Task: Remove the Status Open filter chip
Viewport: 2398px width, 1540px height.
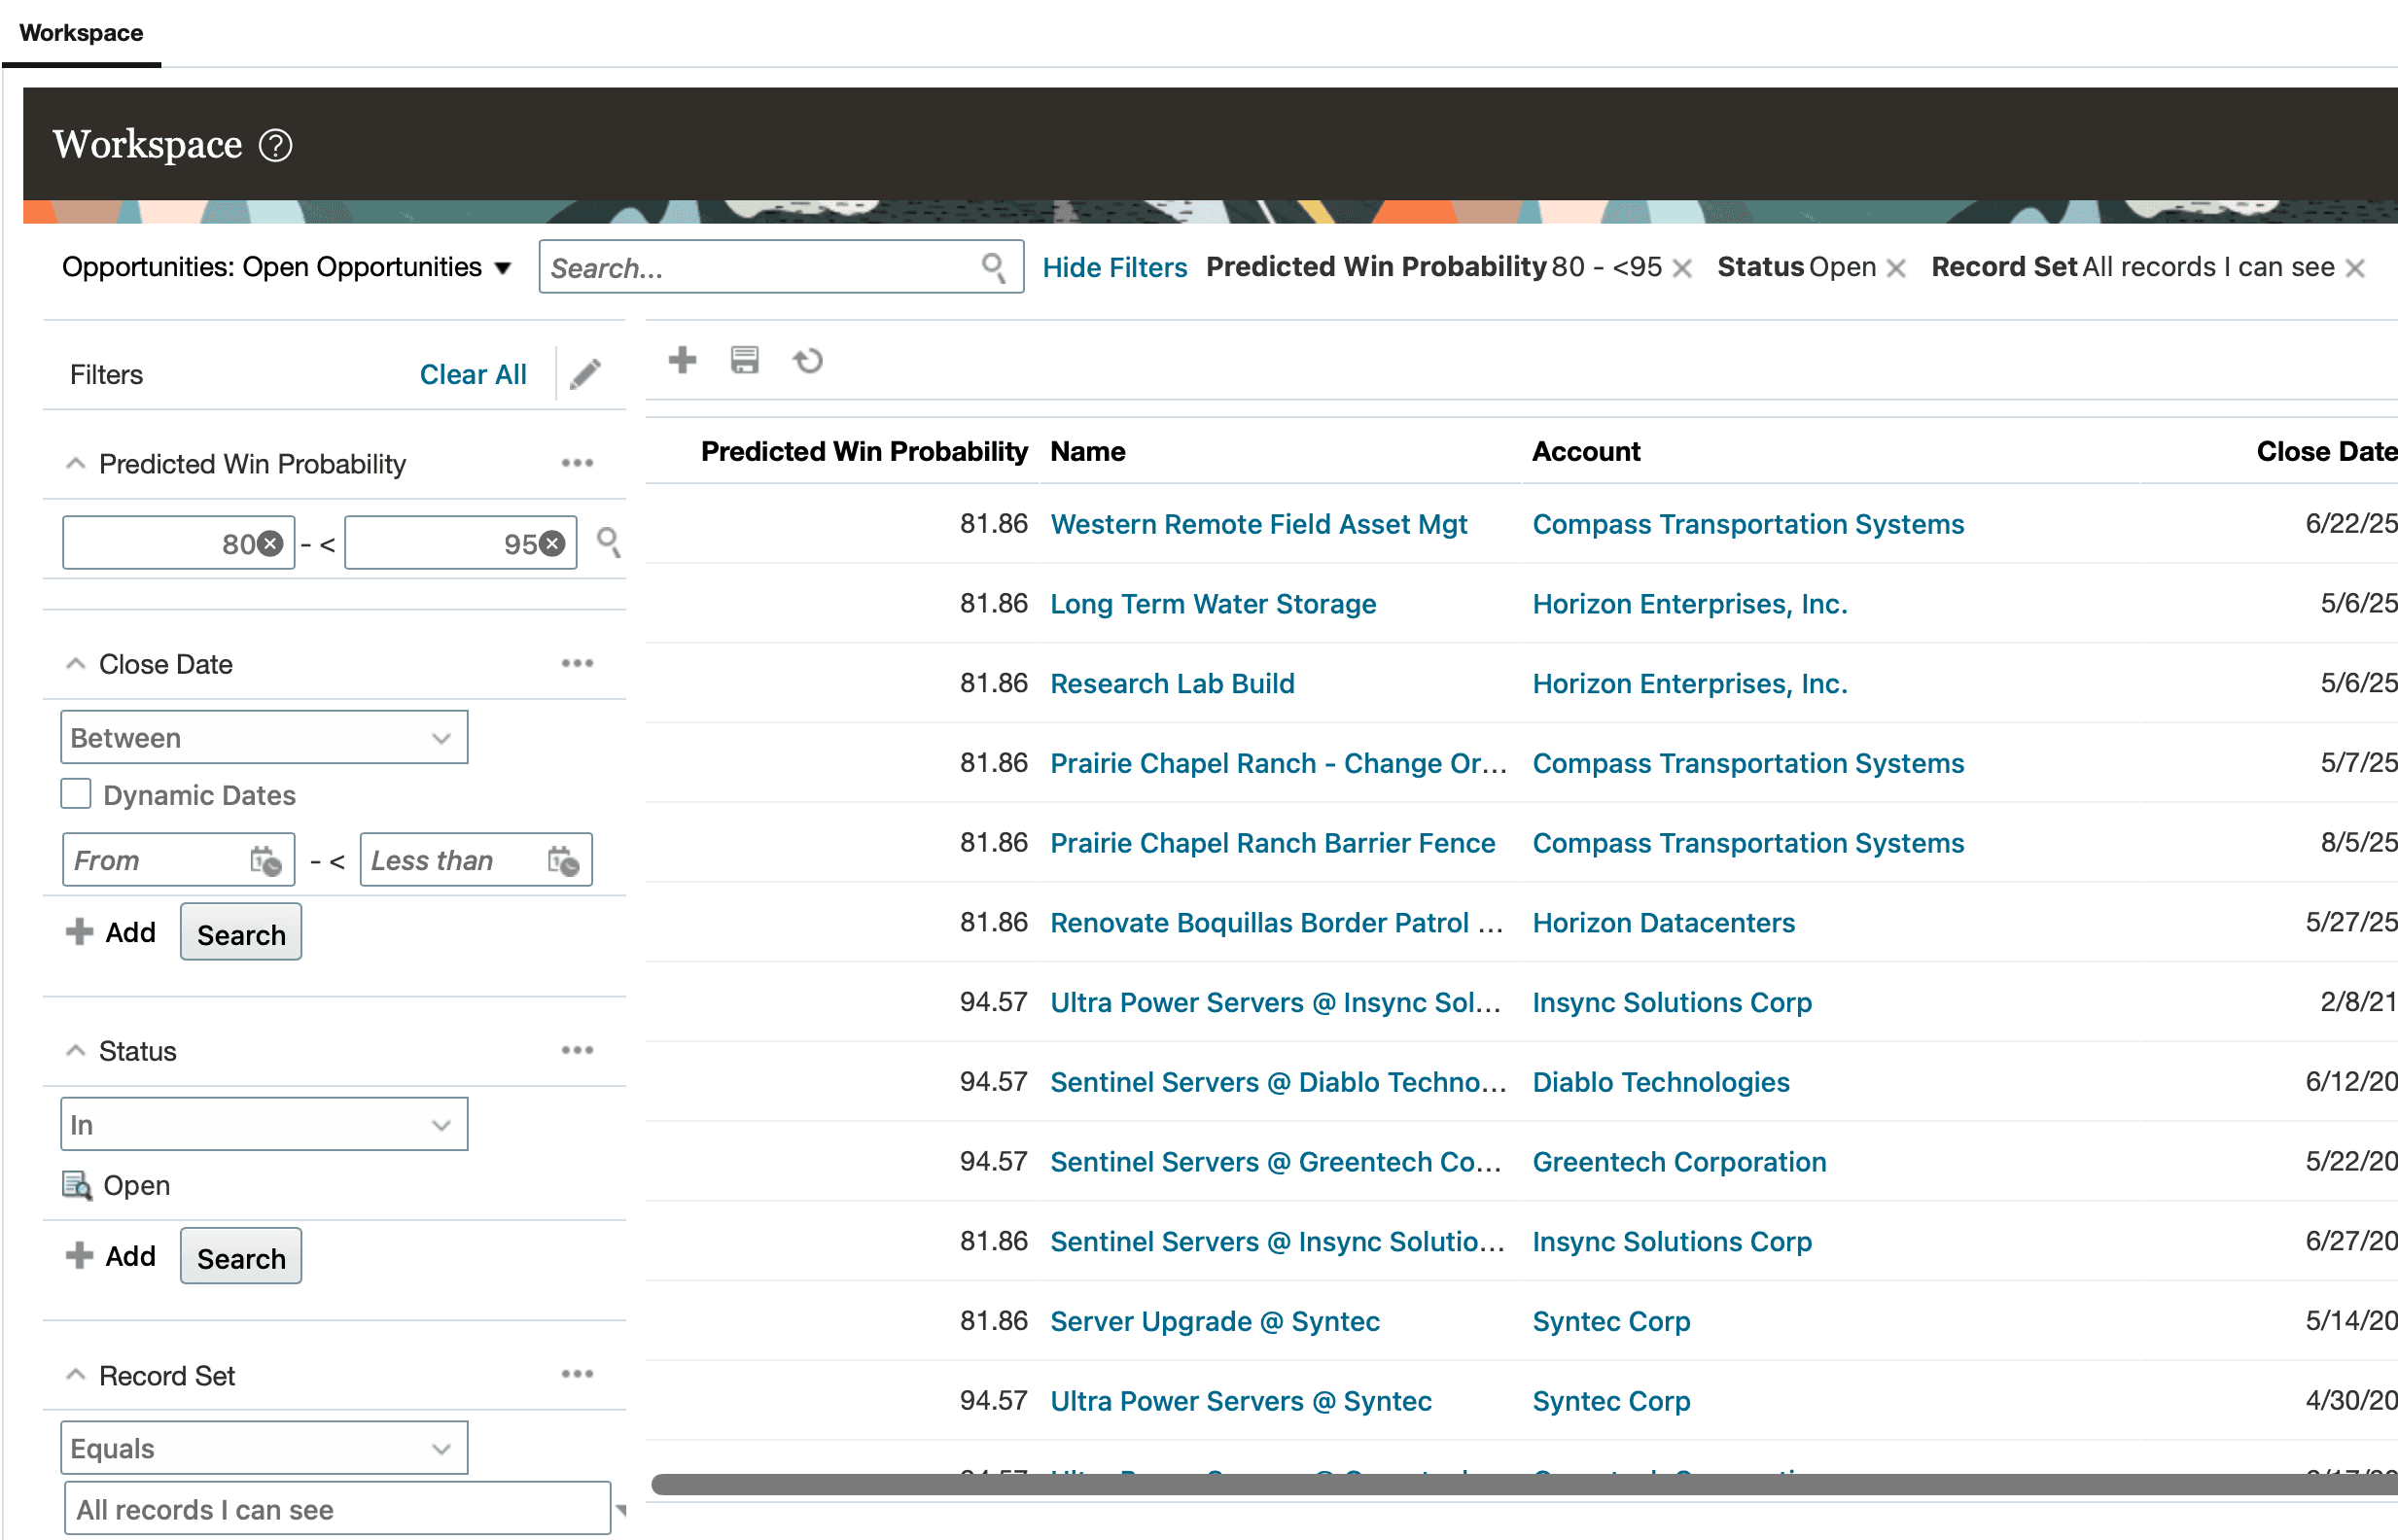Action: tap(1896, 268)
